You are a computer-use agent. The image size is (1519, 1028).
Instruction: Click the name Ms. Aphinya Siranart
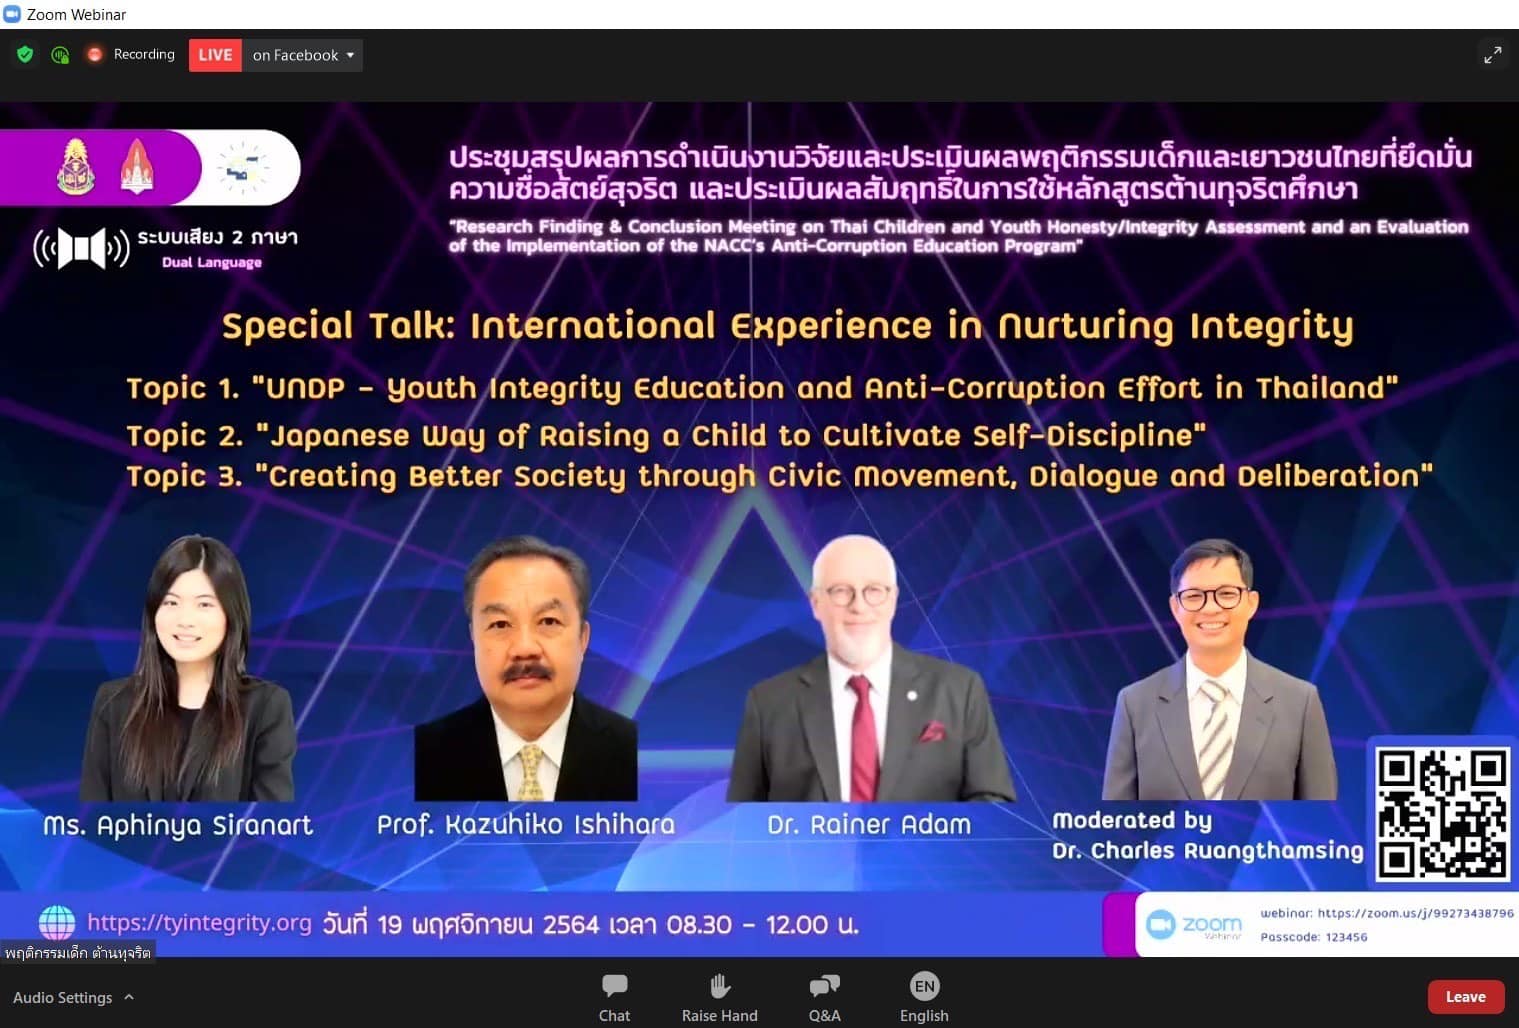(178, 825)
